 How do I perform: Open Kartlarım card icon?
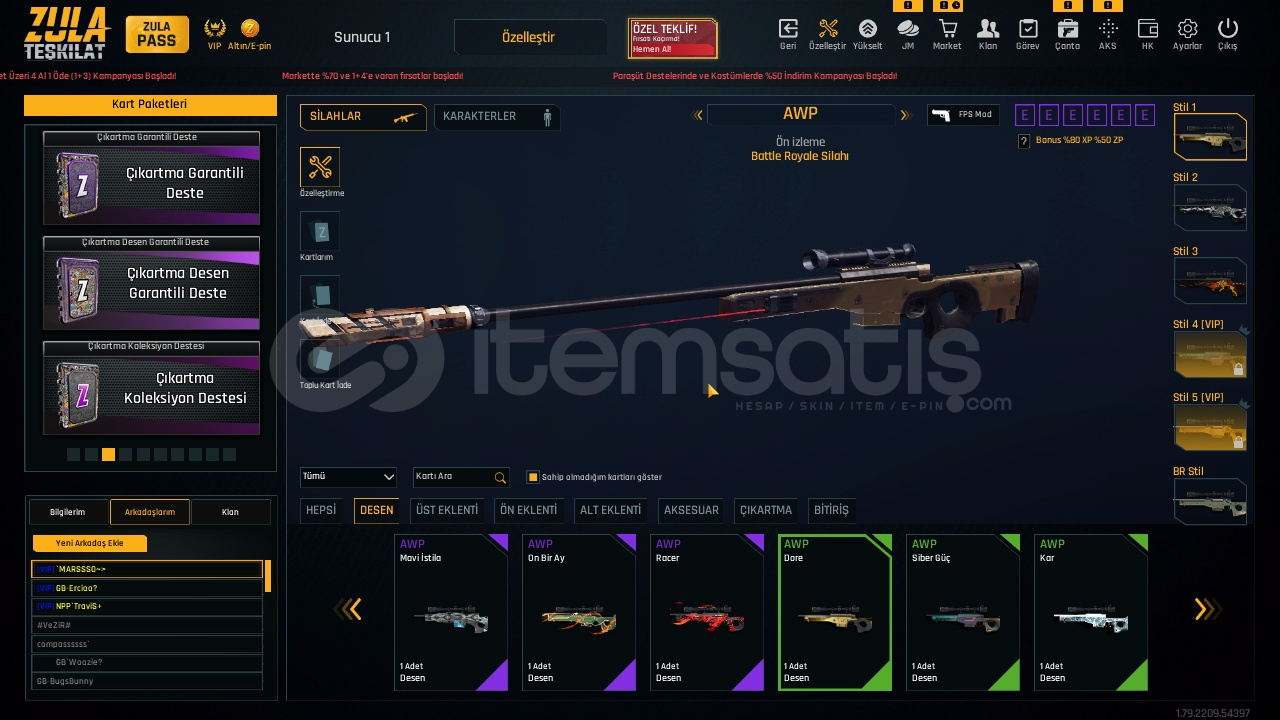[320, 231]
